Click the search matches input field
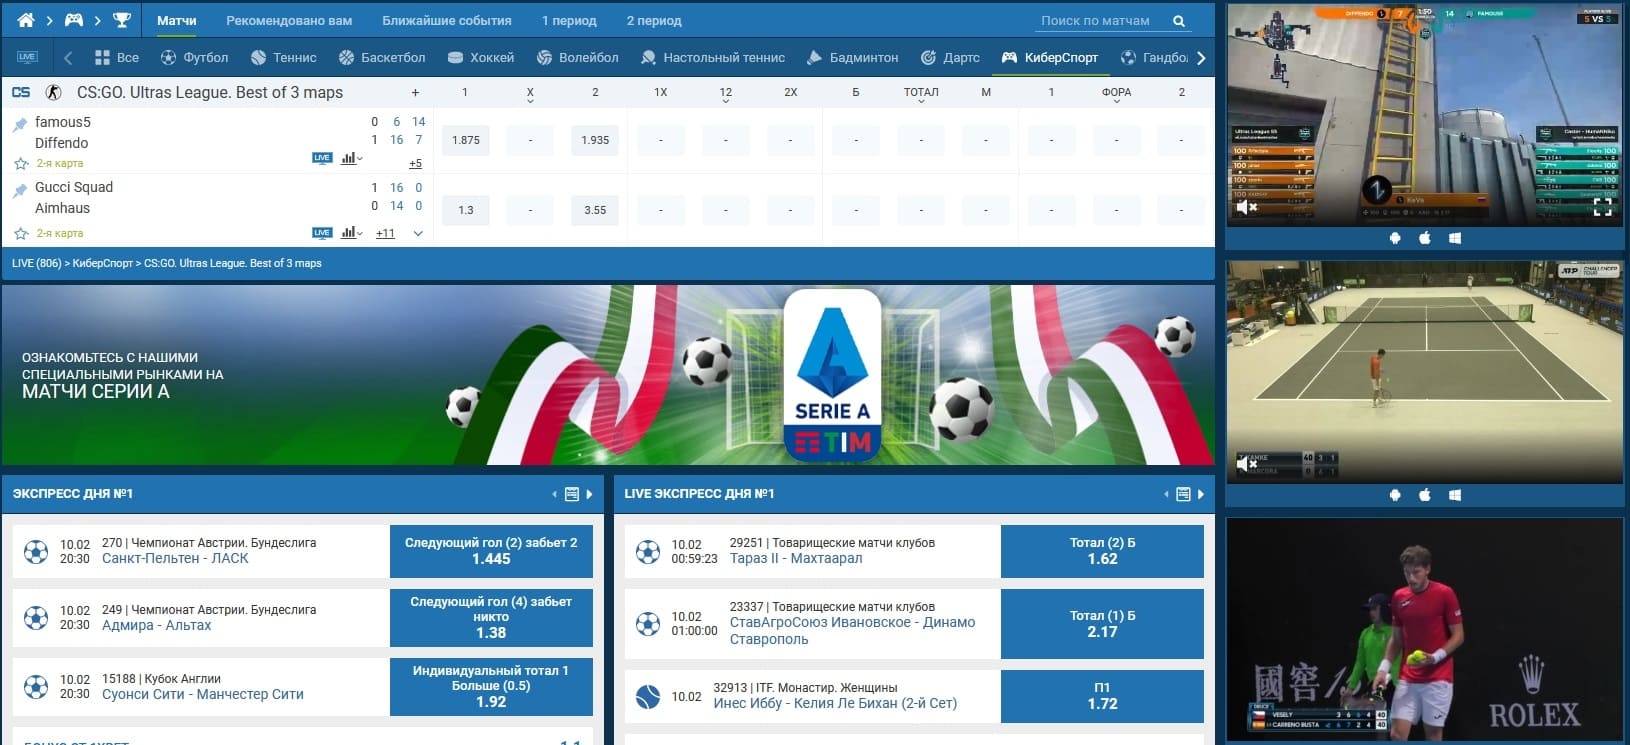Viewport: 1630px width, 745px height. tap(1096, 20)
